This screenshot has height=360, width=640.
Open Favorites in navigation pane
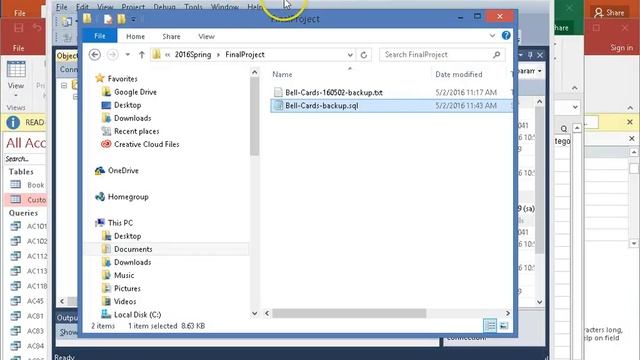122,79
